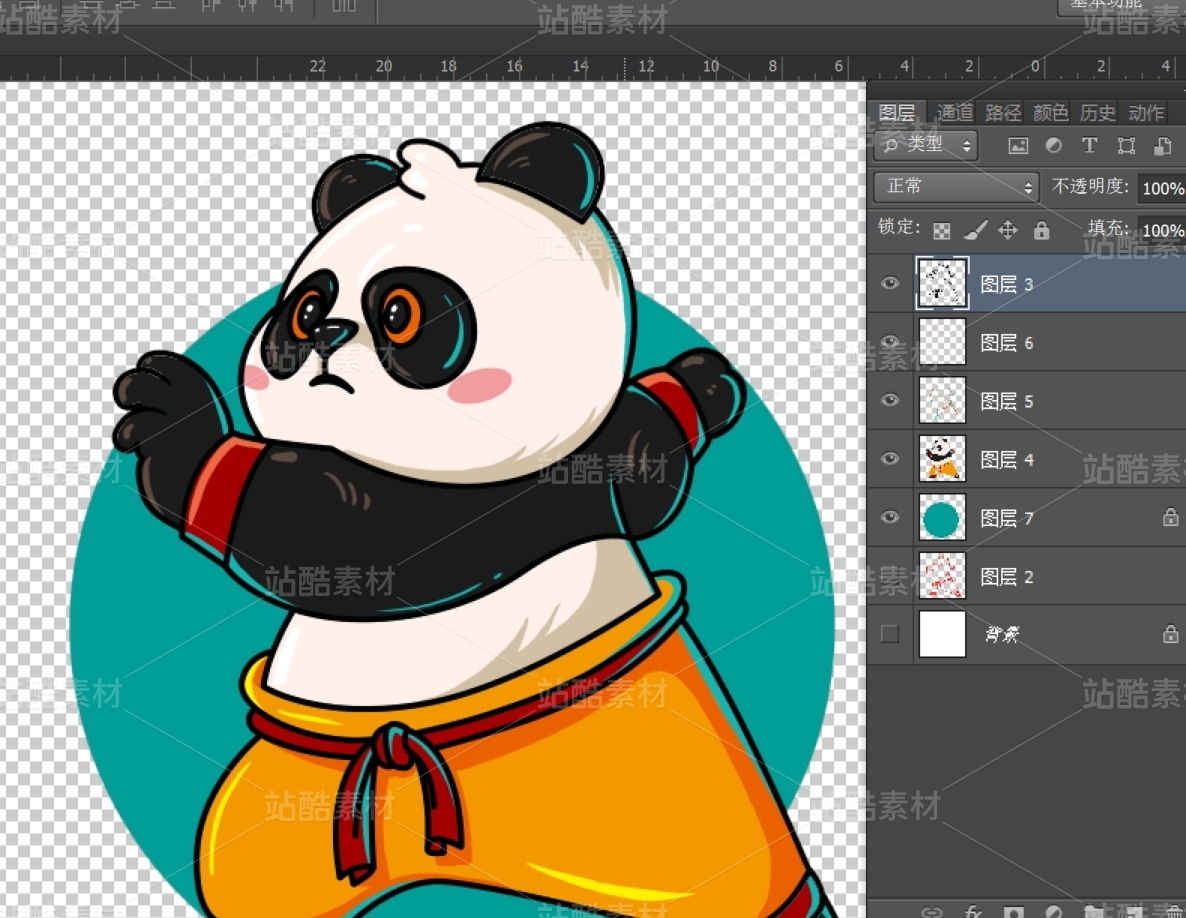Image resolution: width=1186 pixels, height=918 pixels.
Task: Lock all padlock icon beside 锁定
Action: coord(1042,230)
